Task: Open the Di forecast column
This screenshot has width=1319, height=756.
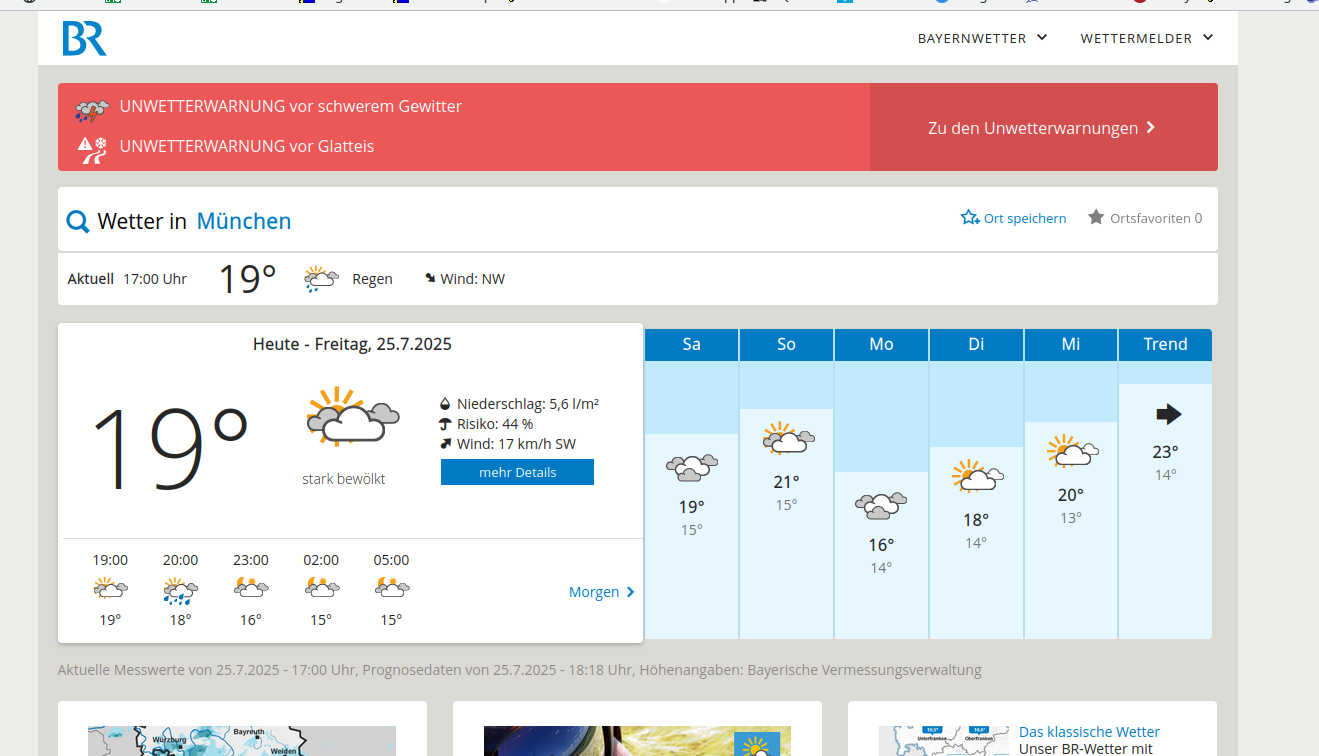Action: click(x=976, y=345)
